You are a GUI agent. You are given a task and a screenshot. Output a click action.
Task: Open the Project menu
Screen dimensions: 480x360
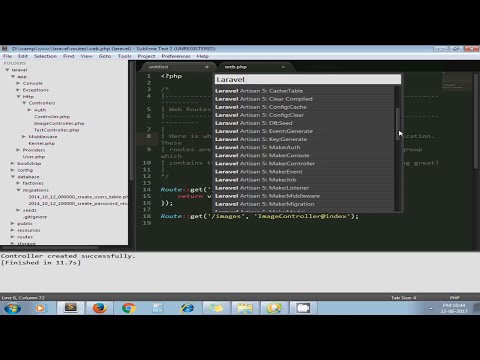[146, 56]
